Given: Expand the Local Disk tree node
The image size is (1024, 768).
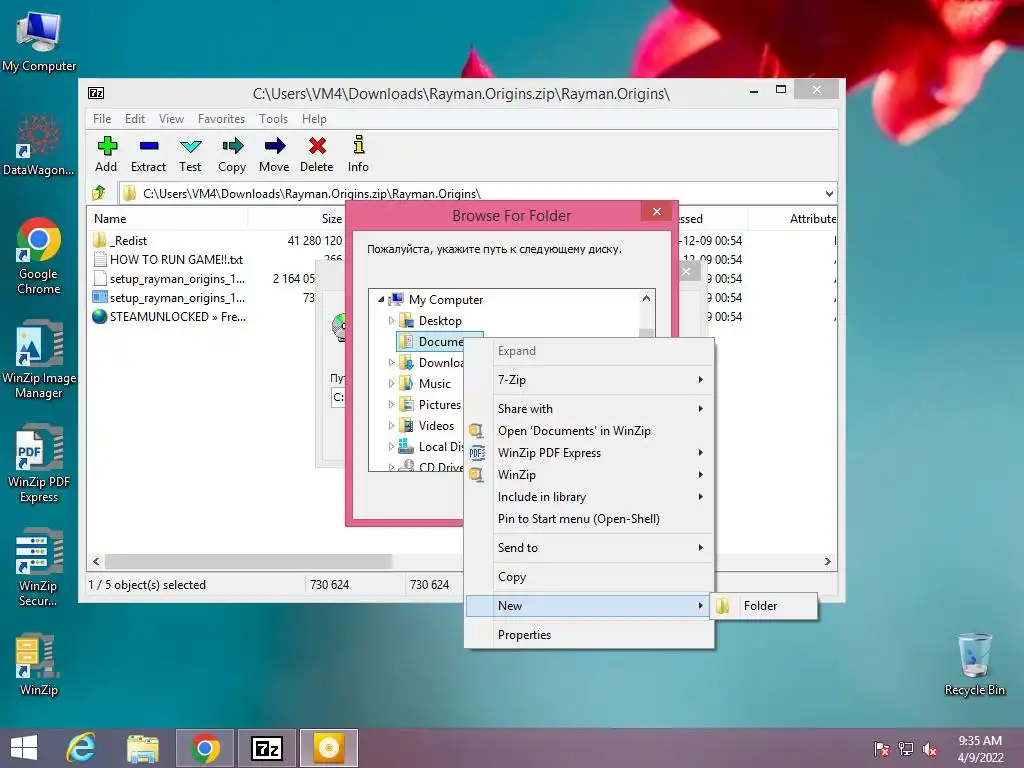Looking at the screenshot, I should pos(391,446).
